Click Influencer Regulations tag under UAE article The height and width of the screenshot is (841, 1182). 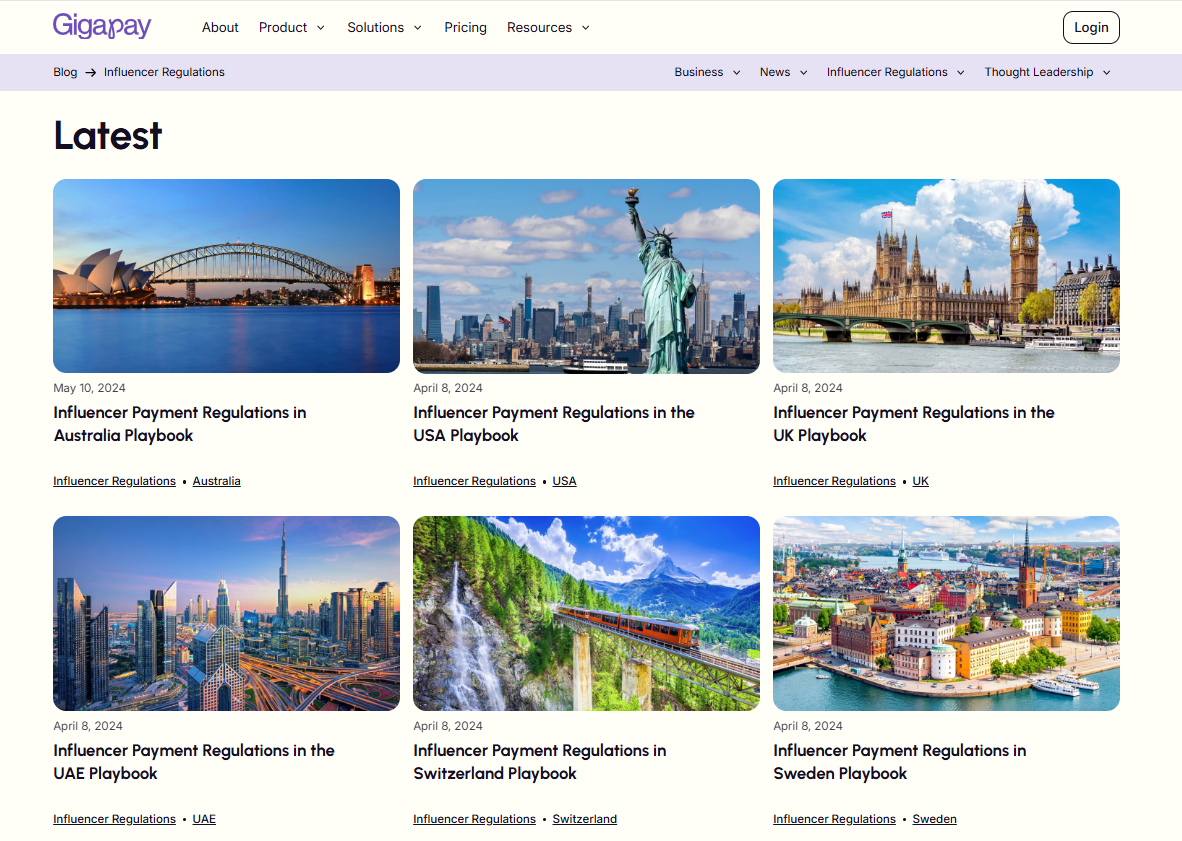coord(115,819)
